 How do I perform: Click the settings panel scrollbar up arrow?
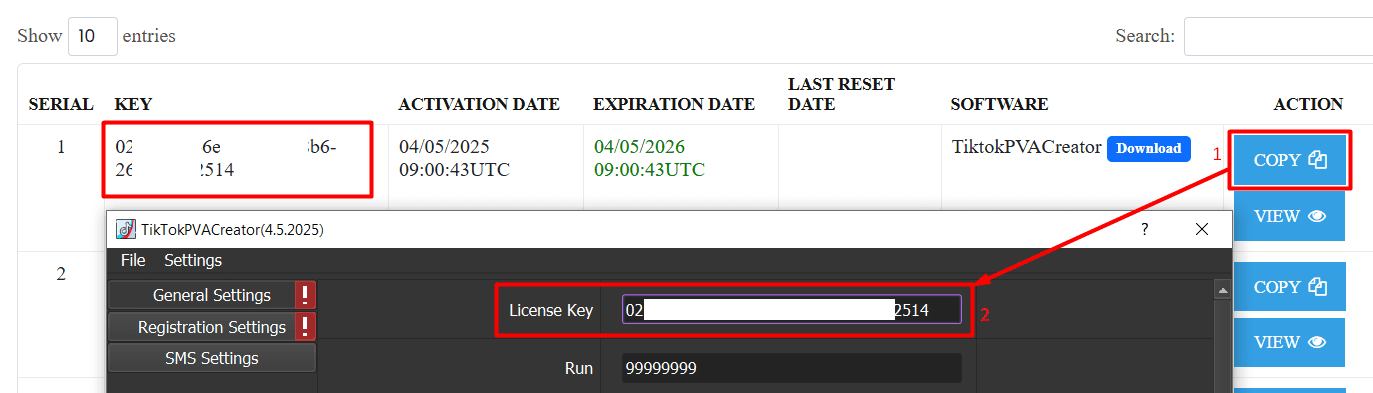(x=1222, y=289)
